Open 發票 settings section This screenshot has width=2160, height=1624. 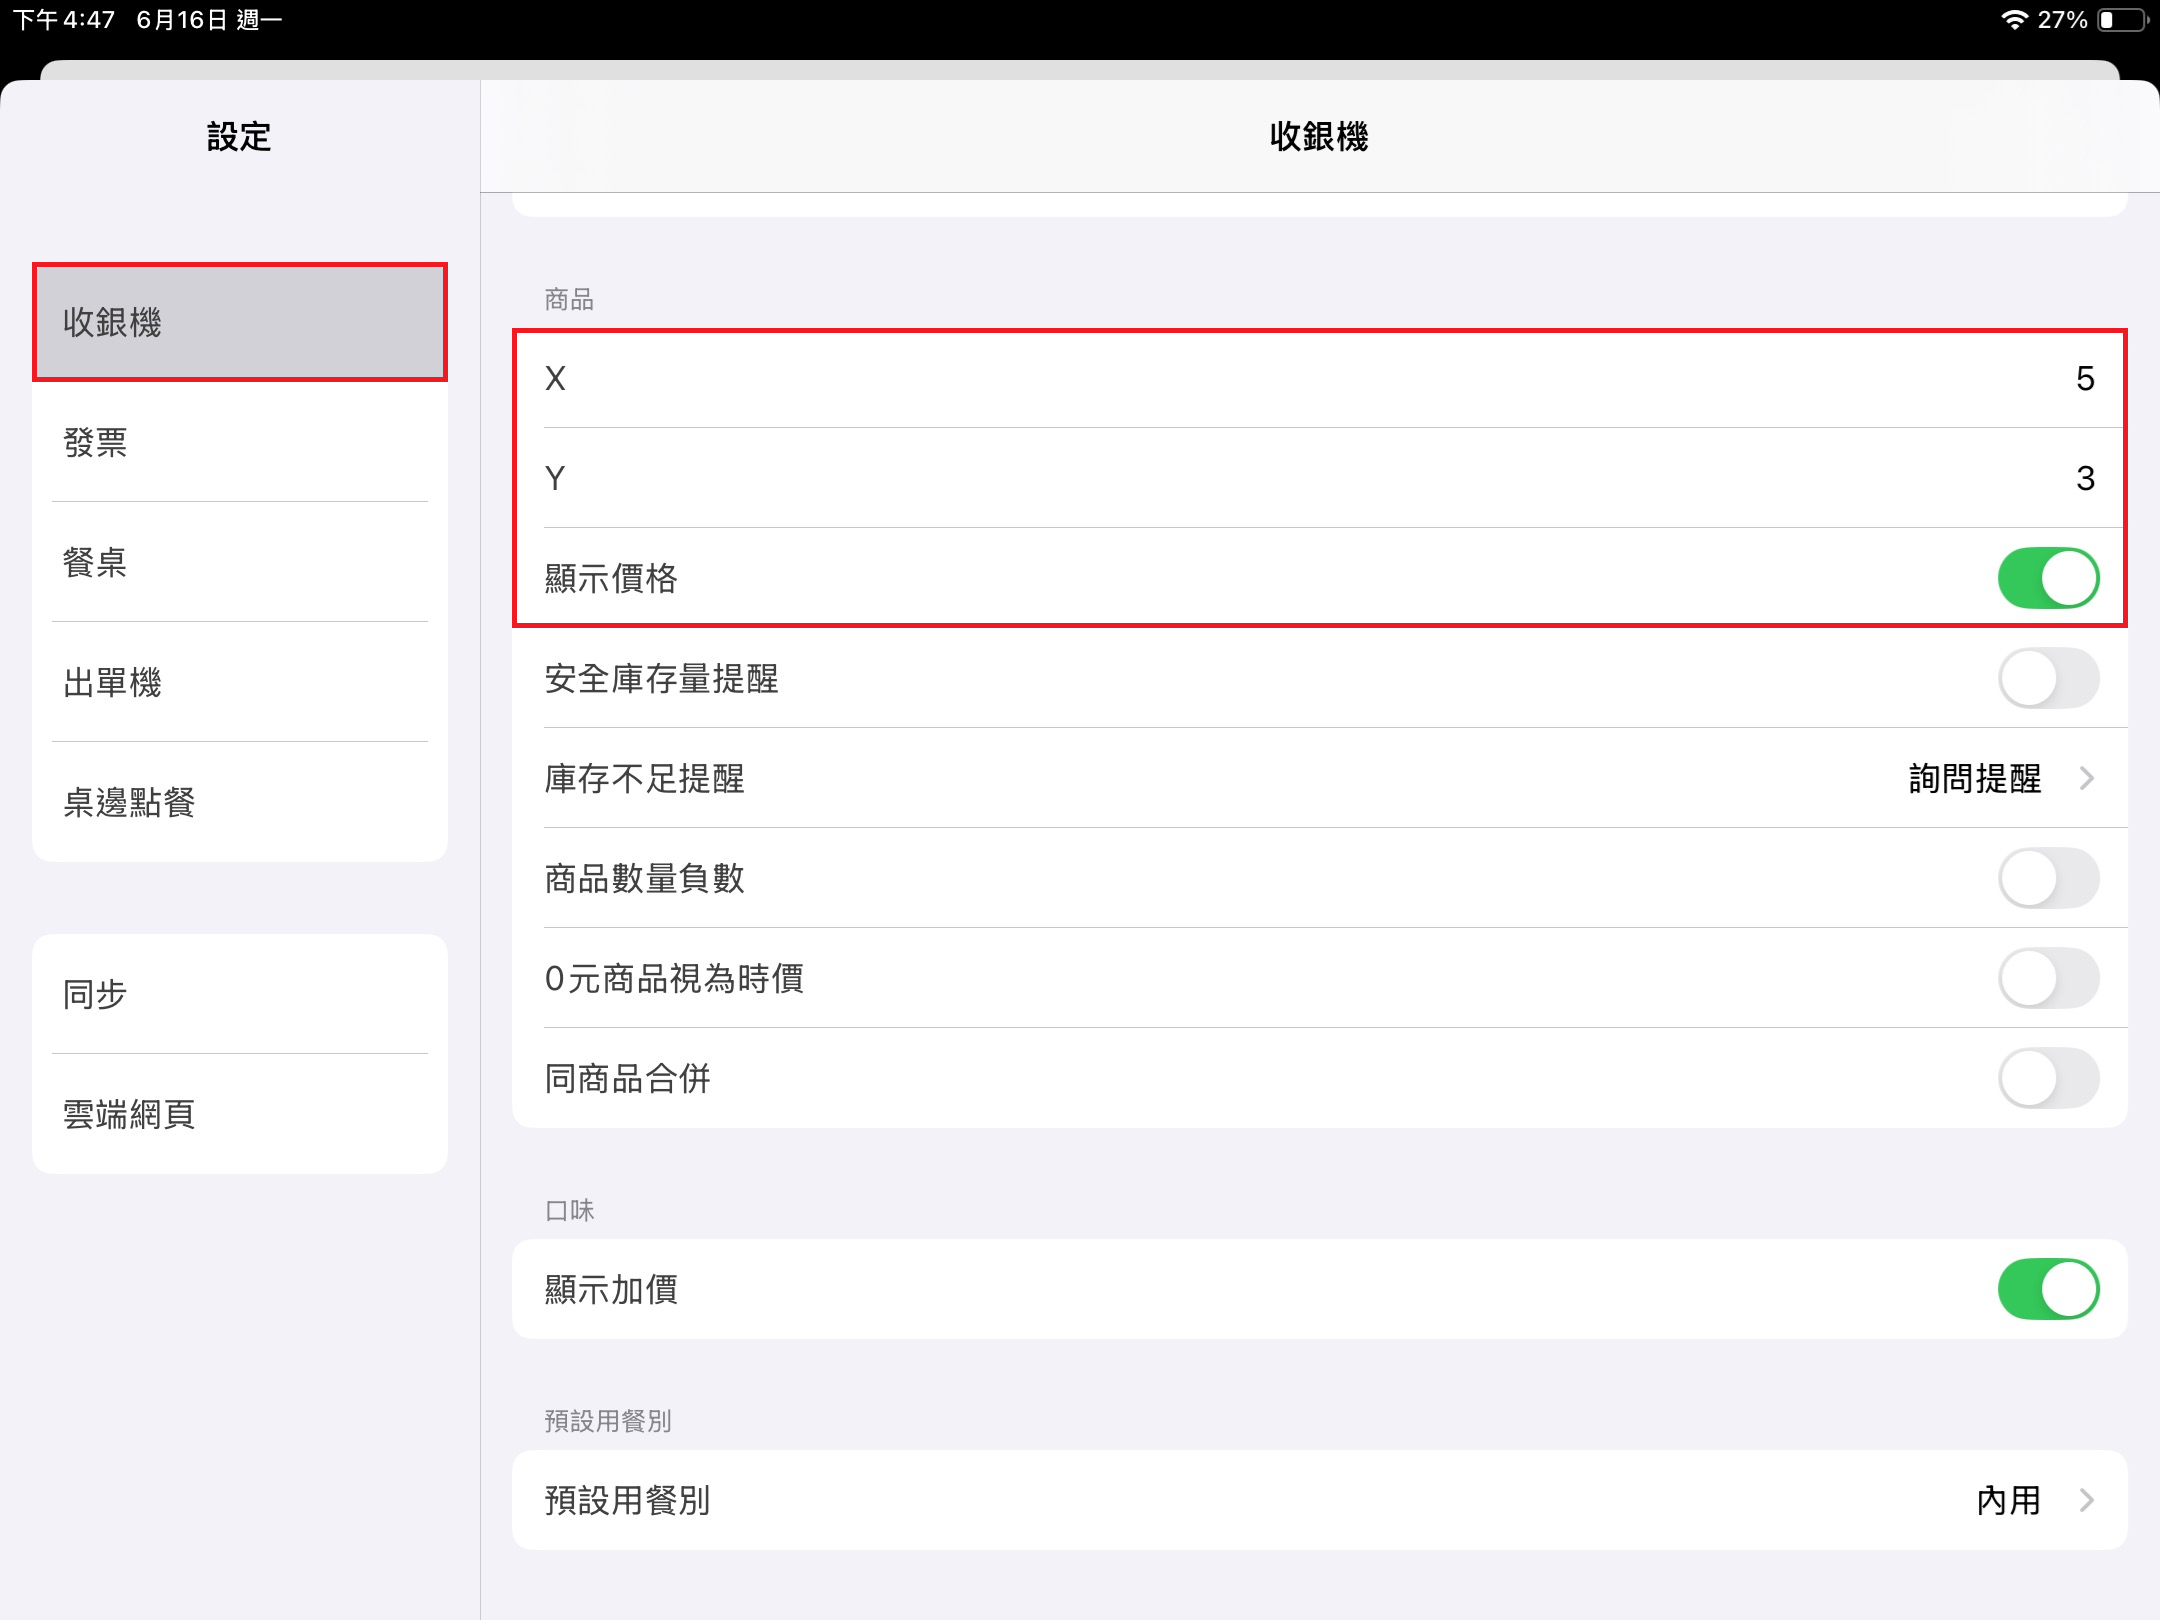pos(240,442)
